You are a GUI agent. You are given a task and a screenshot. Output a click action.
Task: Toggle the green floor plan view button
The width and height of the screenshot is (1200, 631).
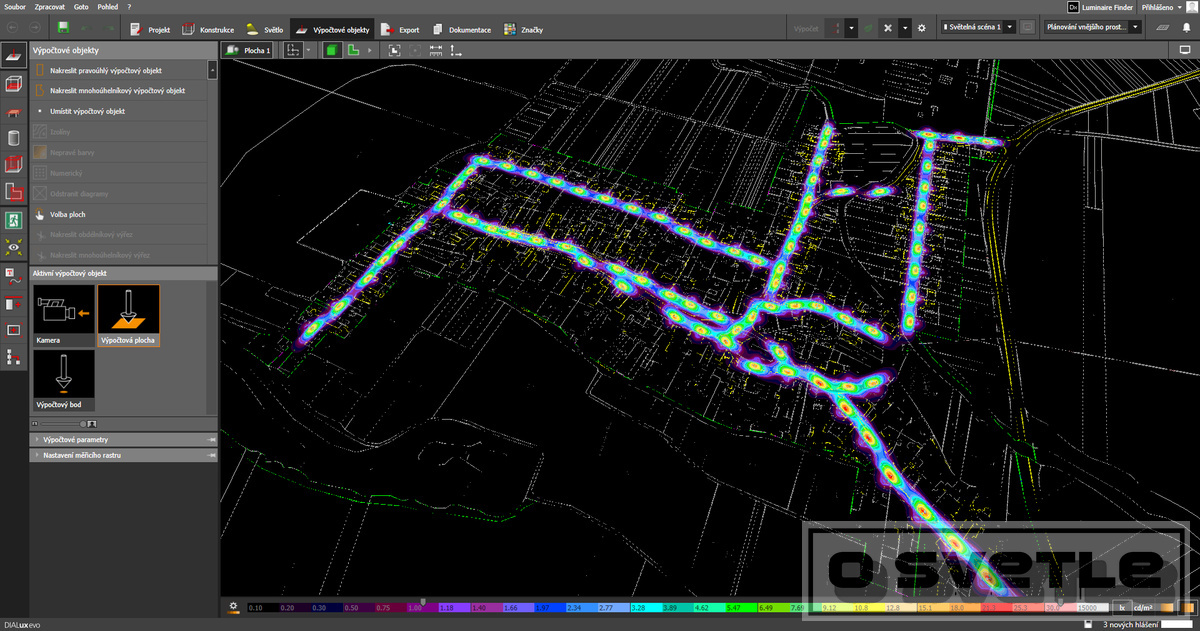tap(354, 49)
